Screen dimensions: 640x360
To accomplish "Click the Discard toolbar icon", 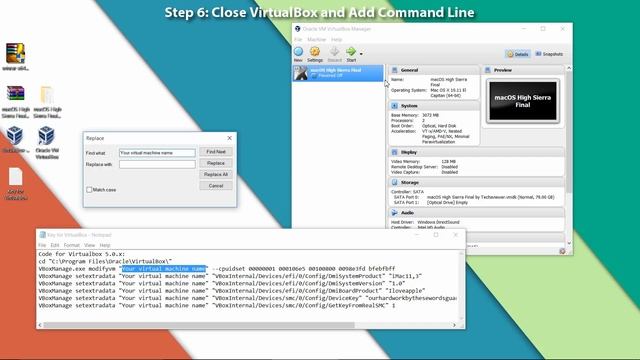I will point(334,51).
